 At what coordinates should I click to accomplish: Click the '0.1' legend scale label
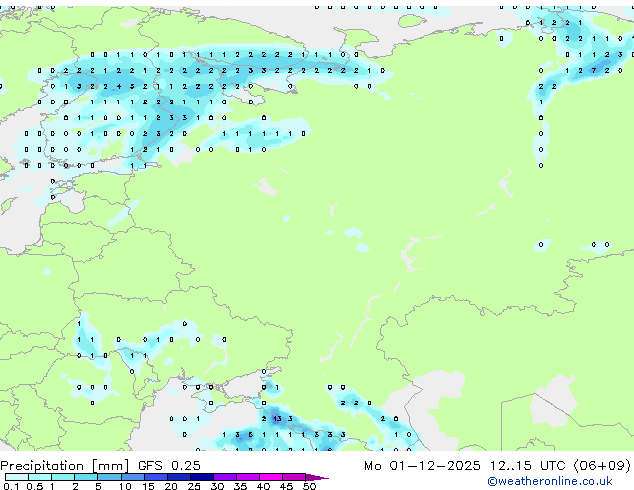[11, 486]
